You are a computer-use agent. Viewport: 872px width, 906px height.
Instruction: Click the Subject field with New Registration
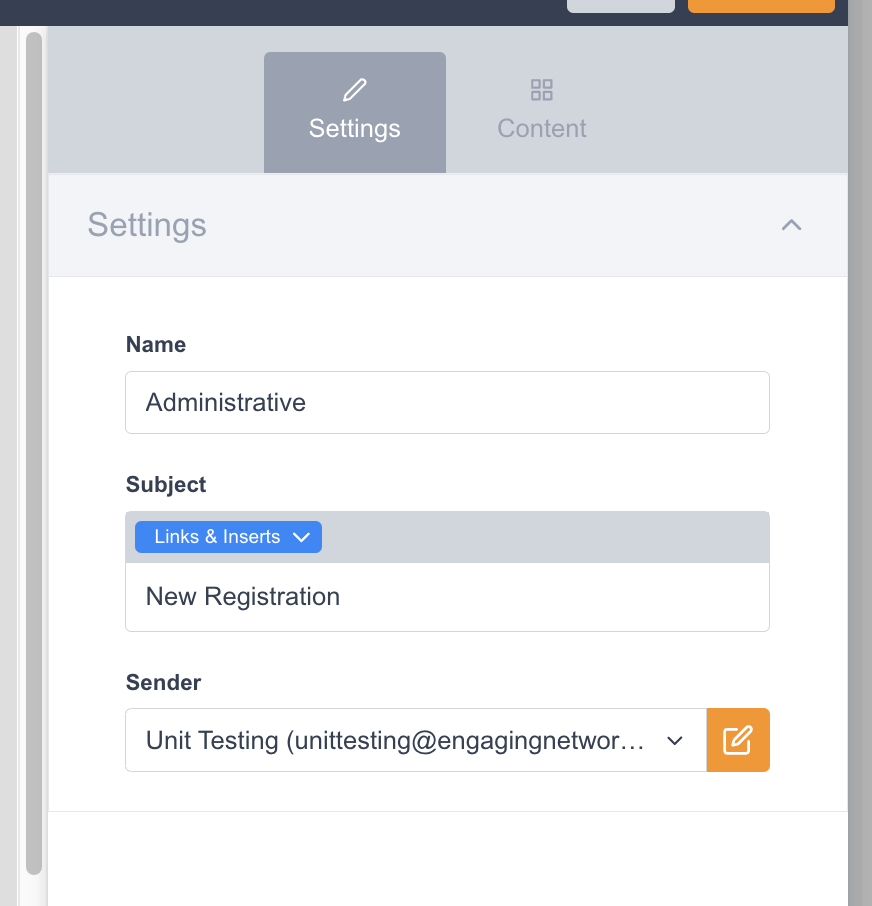point(447,597)
